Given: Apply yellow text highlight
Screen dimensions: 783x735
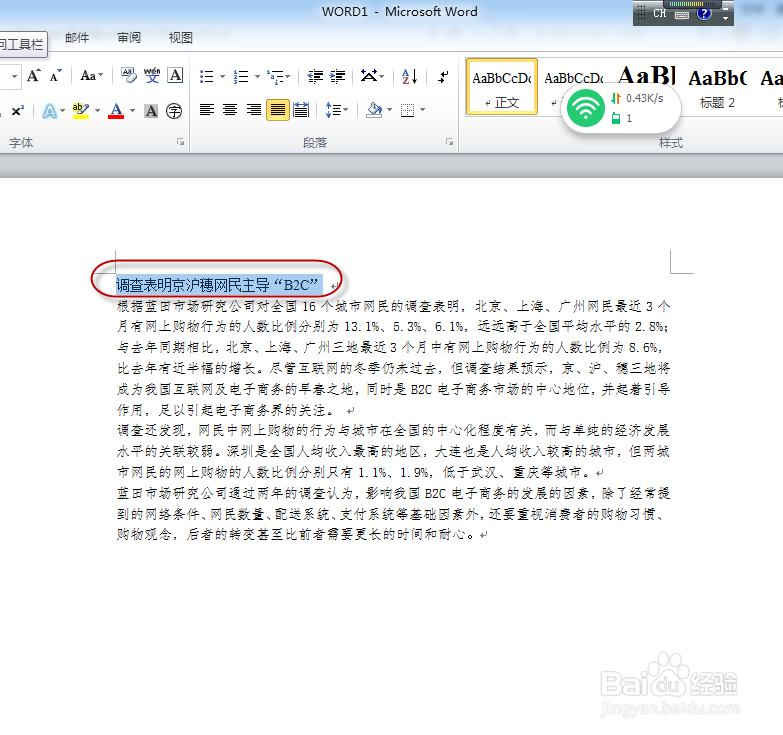Looking at the screenshot, I should (x=81, y=110).
